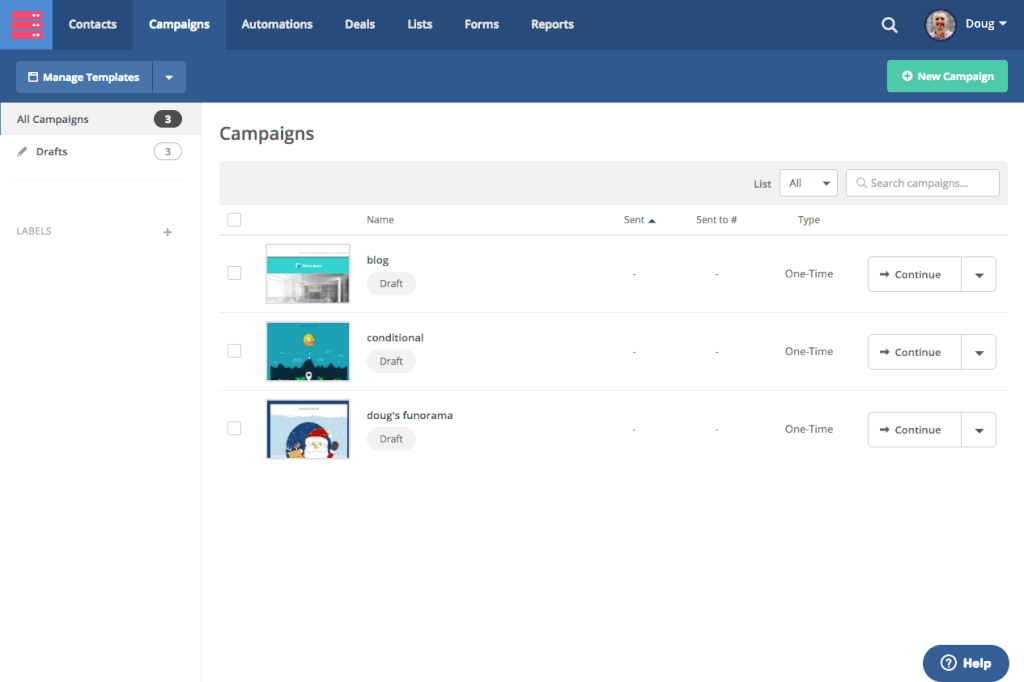The image size is (1024, 682).
Task: Open search with the magnifier icon
Action: point(889,25)
